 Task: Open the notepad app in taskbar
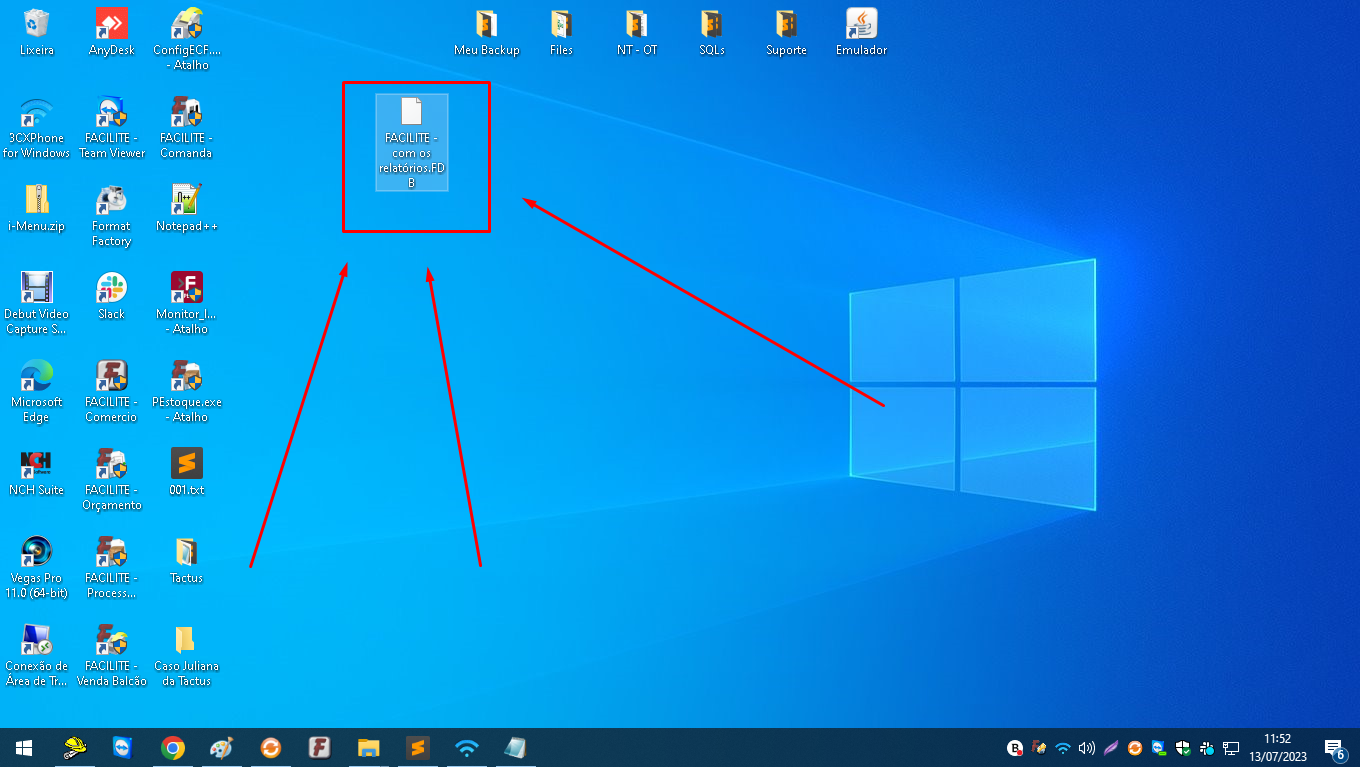point(515,747)
